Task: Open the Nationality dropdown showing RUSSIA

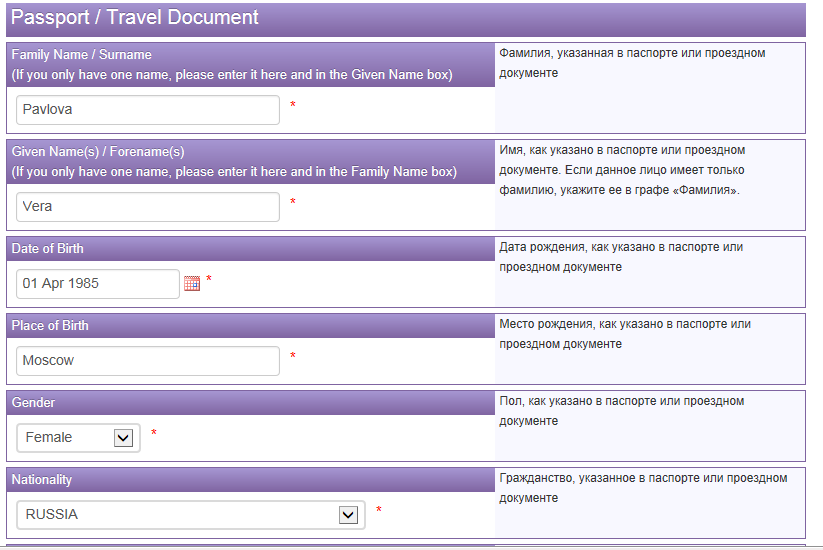Action: pos(191,515)
